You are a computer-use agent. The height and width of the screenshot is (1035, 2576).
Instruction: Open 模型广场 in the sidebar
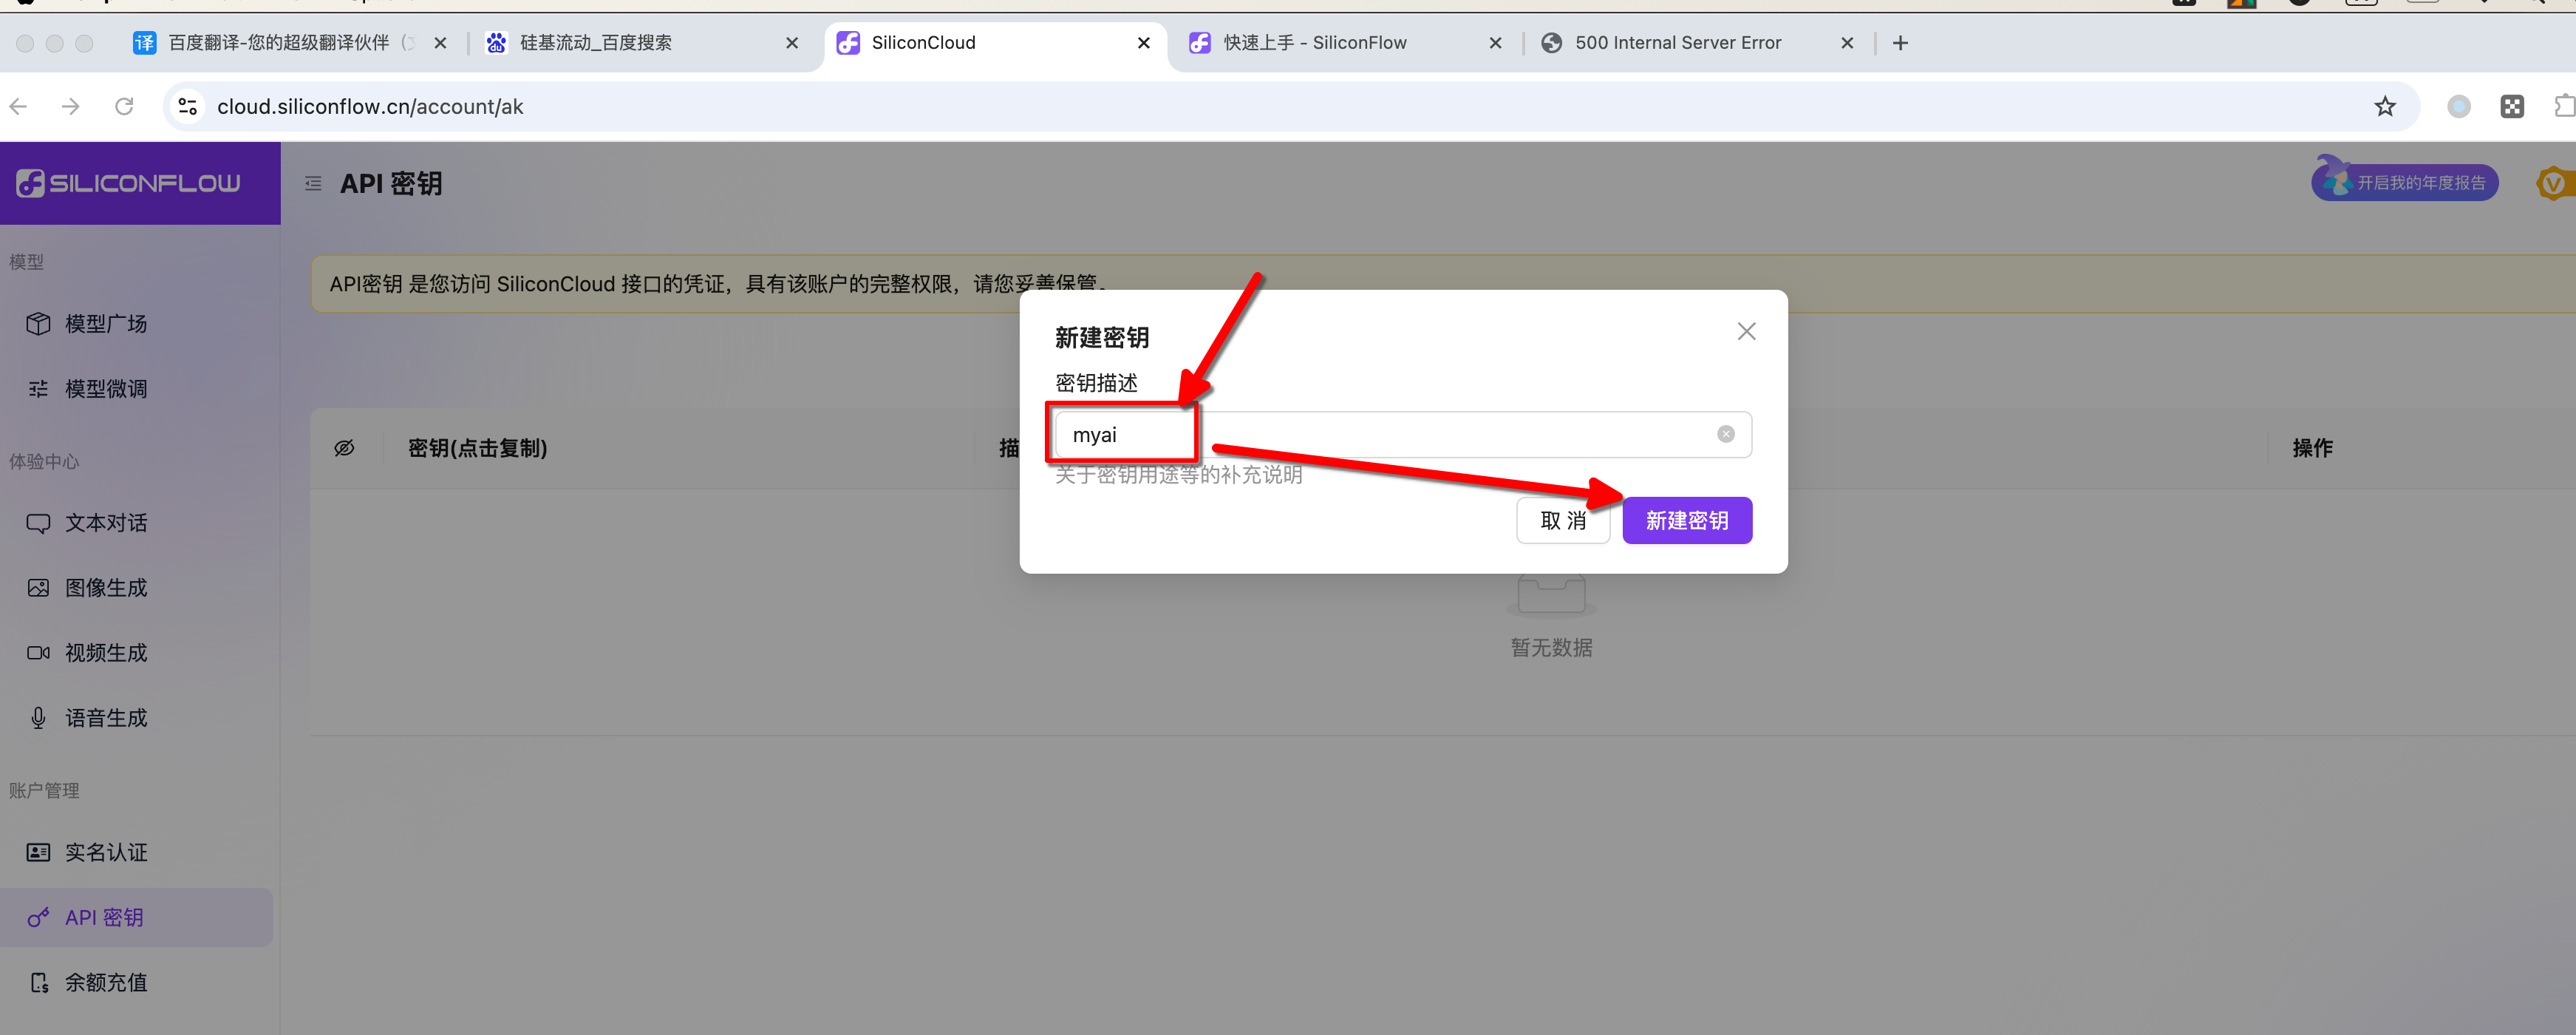click(x=105, y=324)
